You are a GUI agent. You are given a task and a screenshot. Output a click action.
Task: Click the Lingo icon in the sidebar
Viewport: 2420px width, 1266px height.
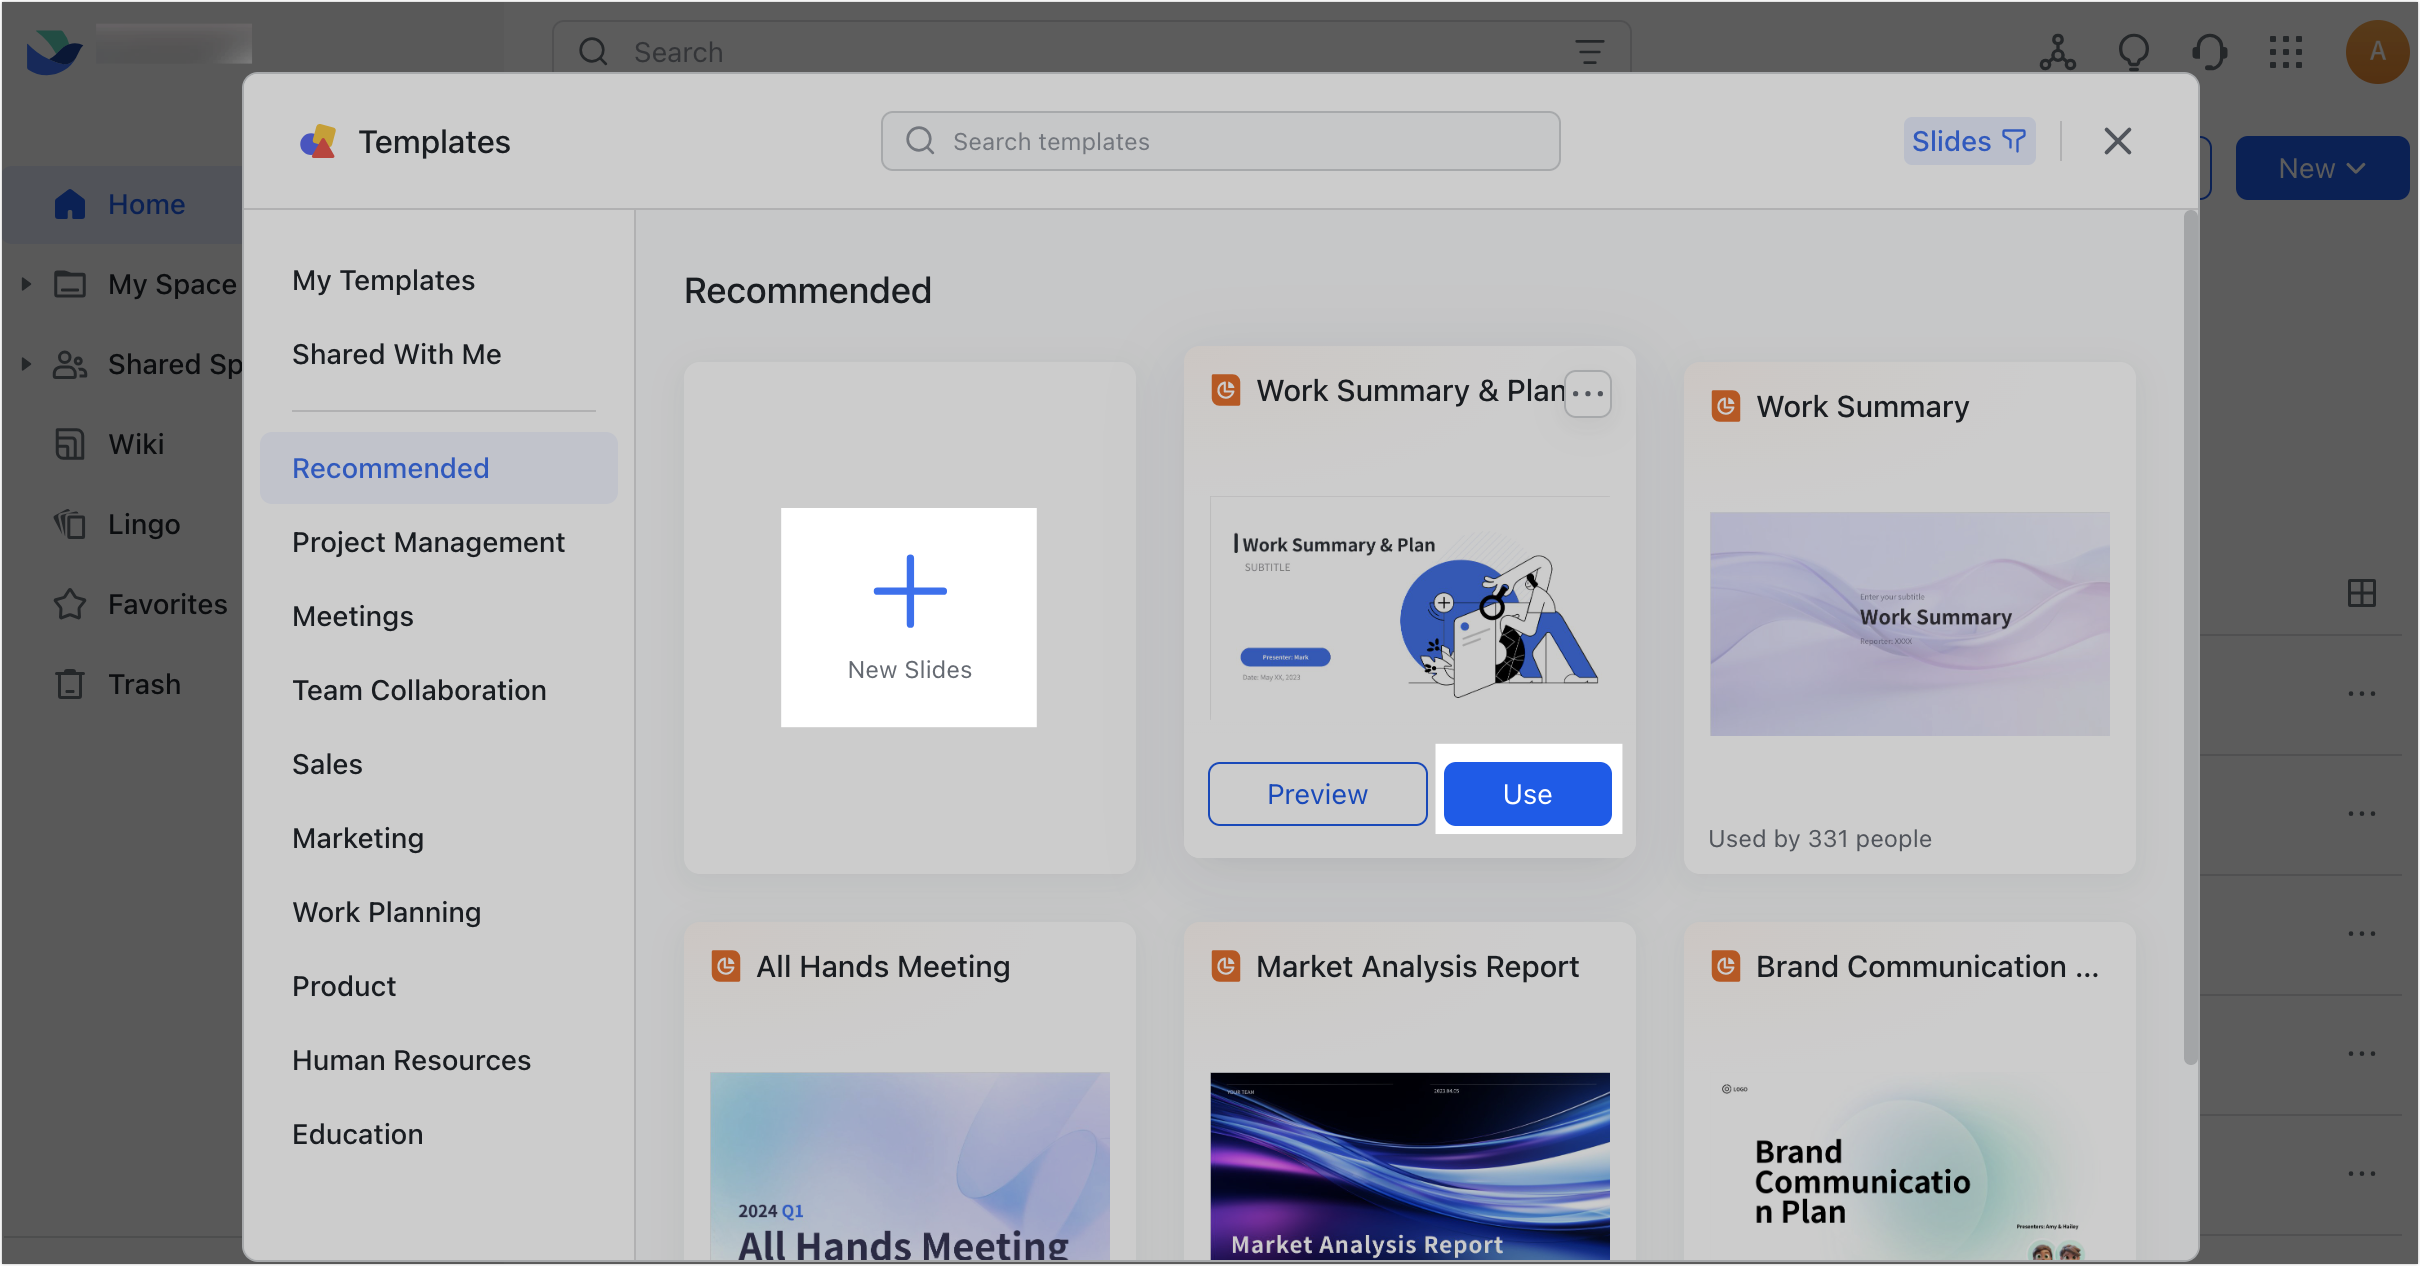[69, 524]
